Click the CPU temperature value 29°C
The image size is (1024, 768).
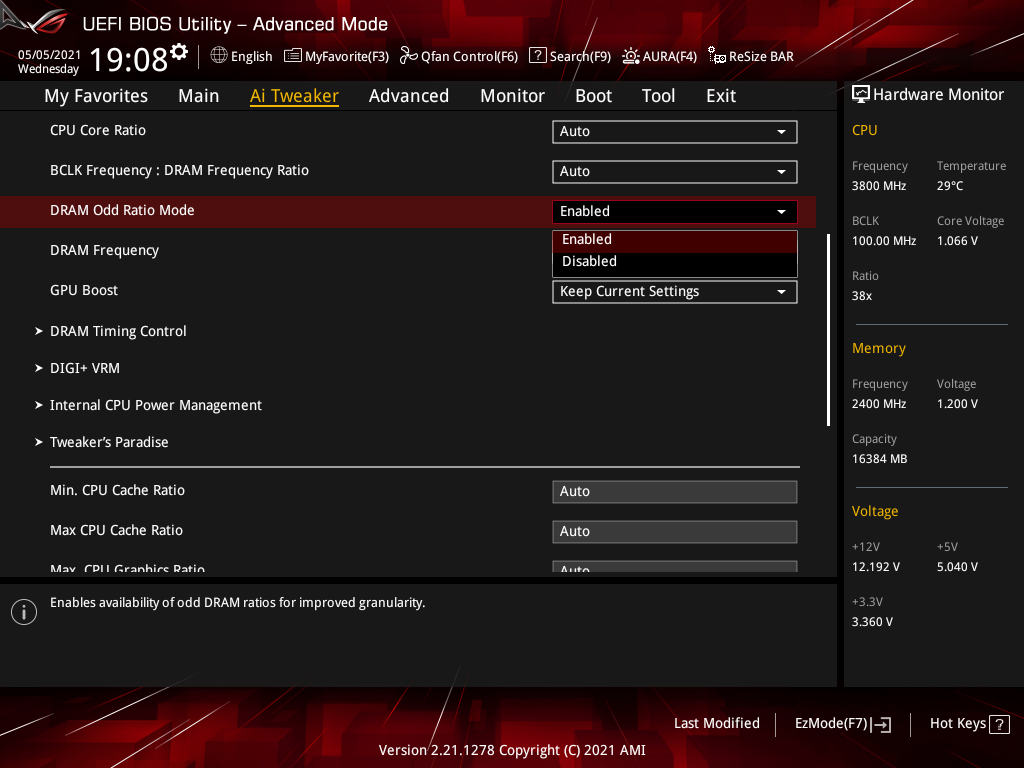point(950,186)
